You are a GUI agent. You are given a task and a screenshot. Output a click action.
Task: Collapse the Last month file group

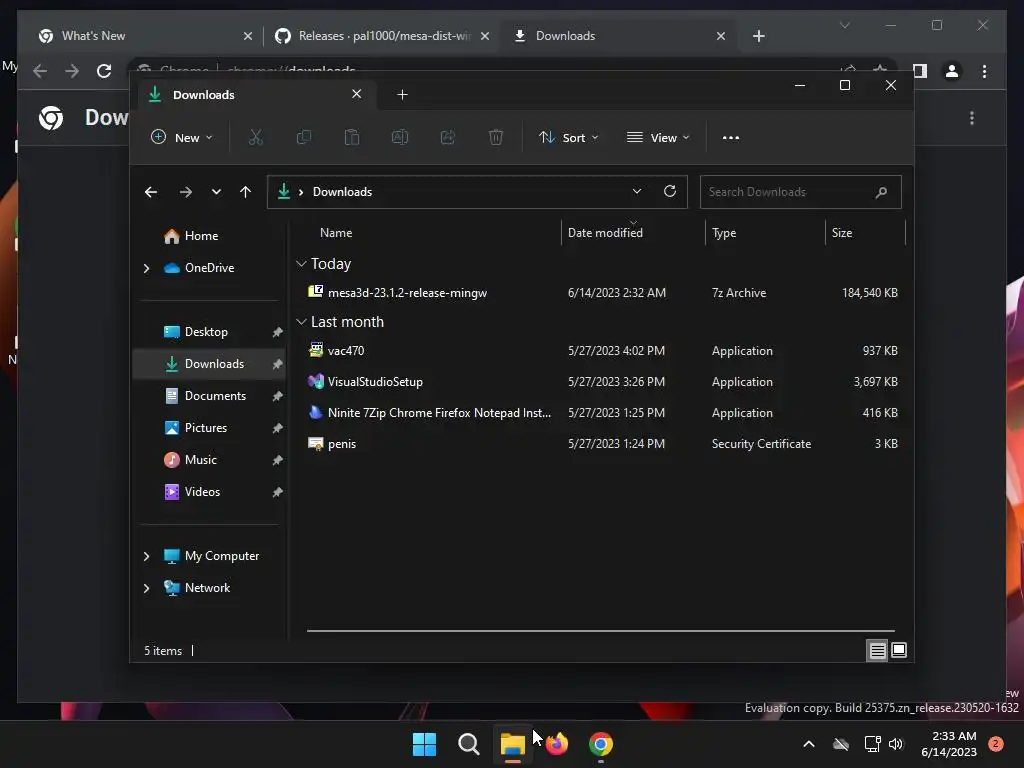coord(301,322)
